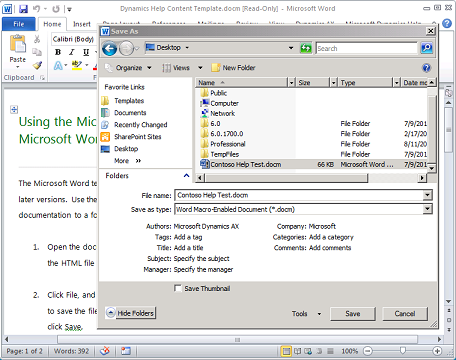Open the Save as type dropdown

pos(427,209)
